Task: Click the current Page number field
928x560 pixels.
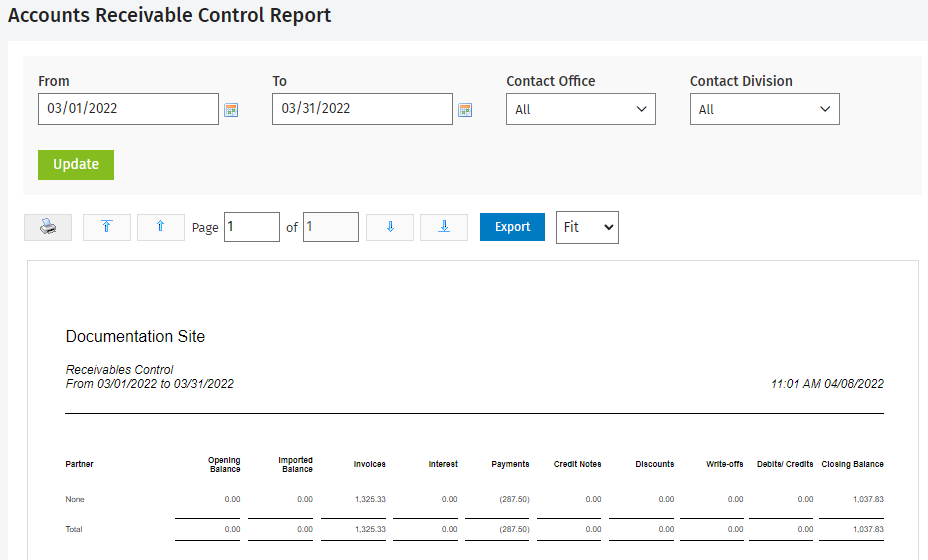Action: [252, 227]
